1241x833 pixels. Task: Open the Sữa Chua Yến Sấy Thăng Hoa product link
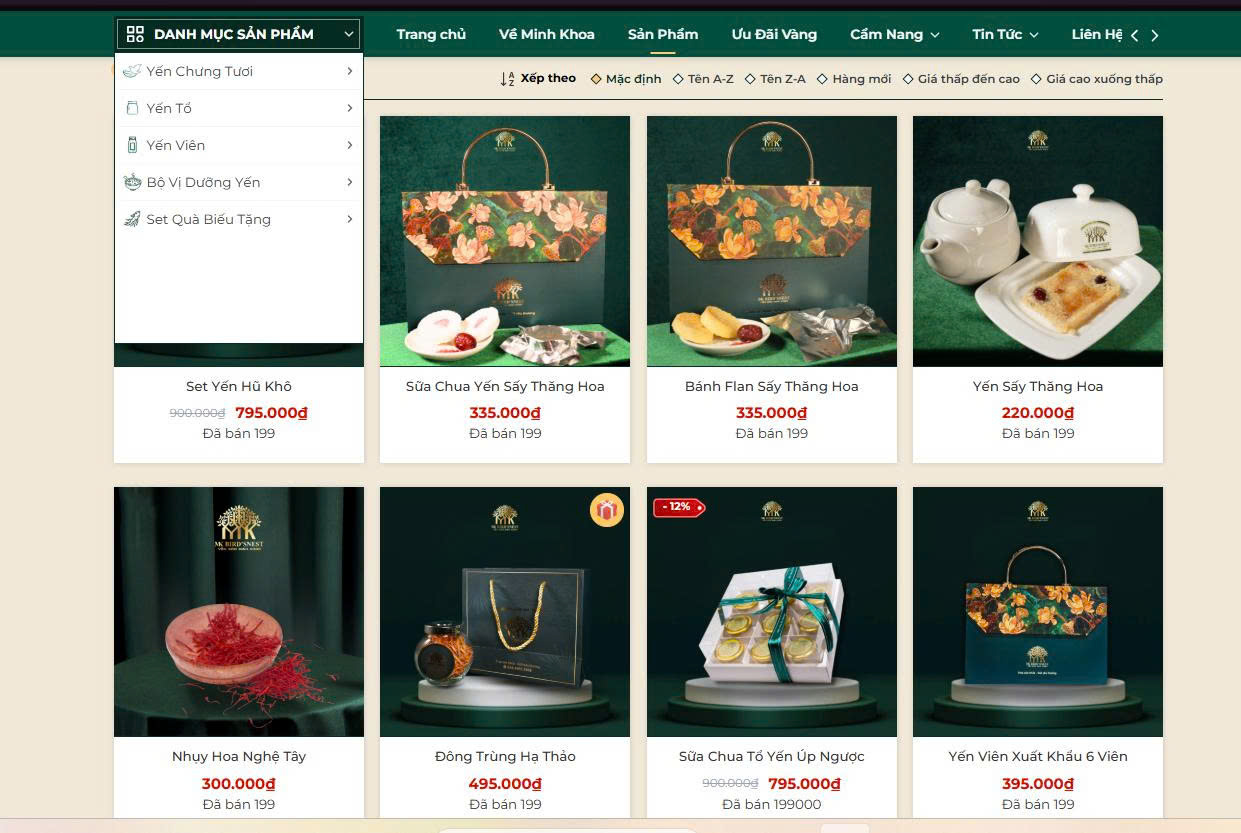click(x=505, y=386)
